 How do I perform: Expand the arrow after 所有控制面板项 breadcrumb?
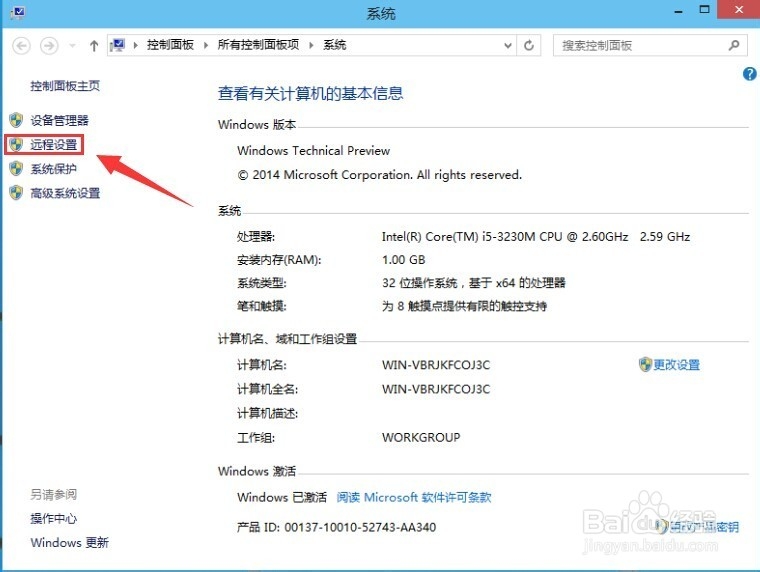[311, 46]
